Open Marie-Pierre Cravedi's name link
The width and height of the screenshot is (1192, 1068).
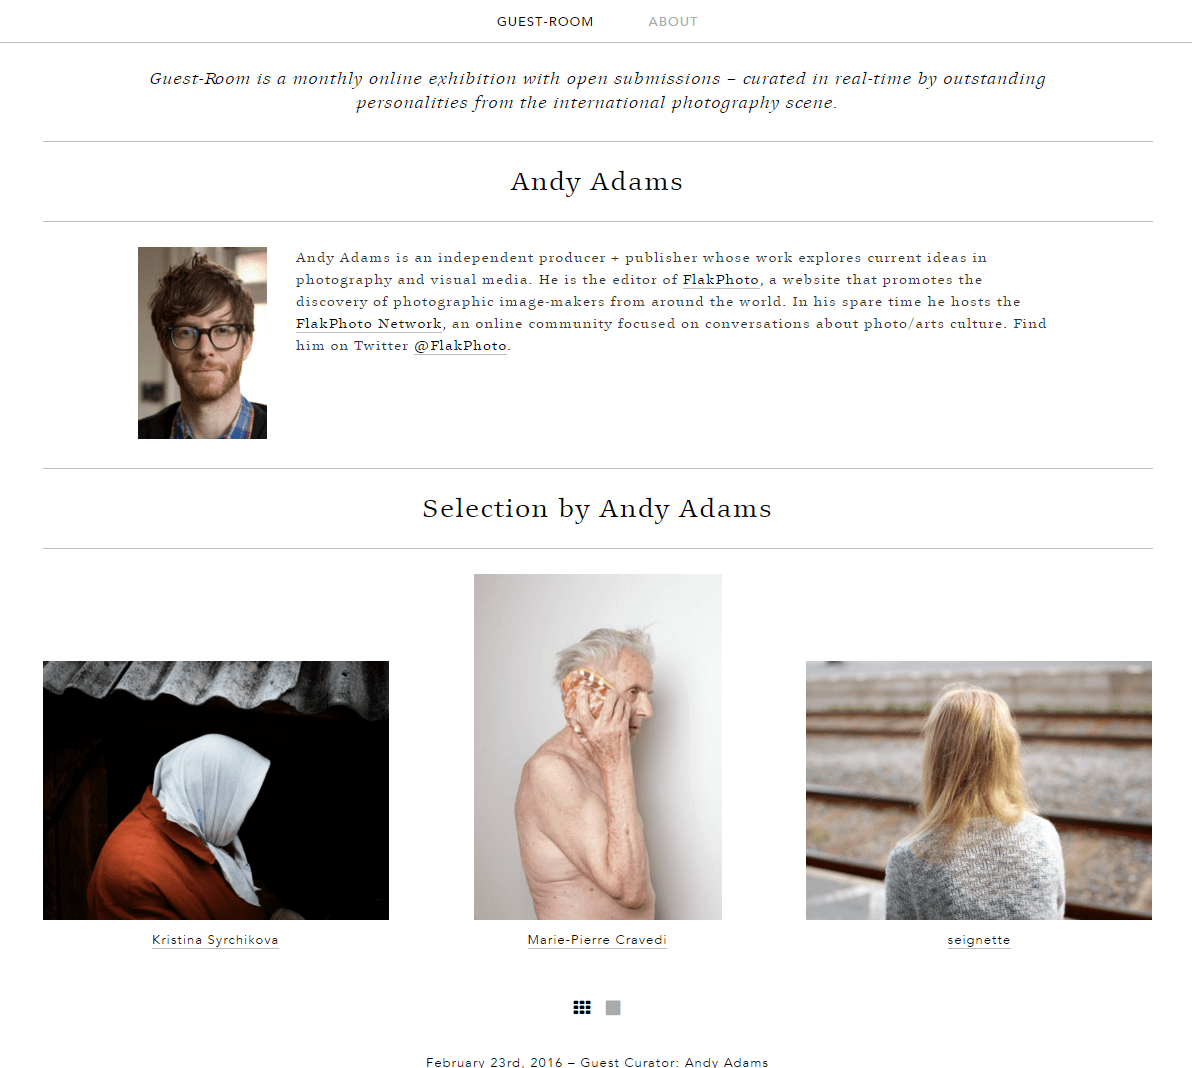pos(597,940)
